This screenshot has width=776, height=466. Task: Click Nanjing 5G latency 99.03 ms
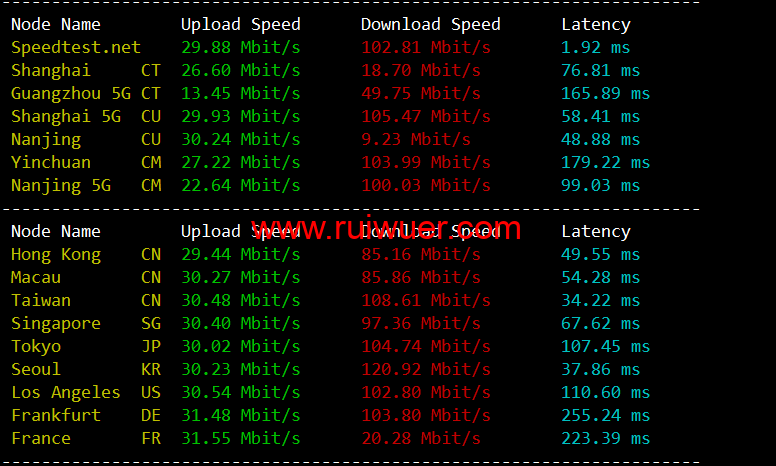[x=600, y=185]
